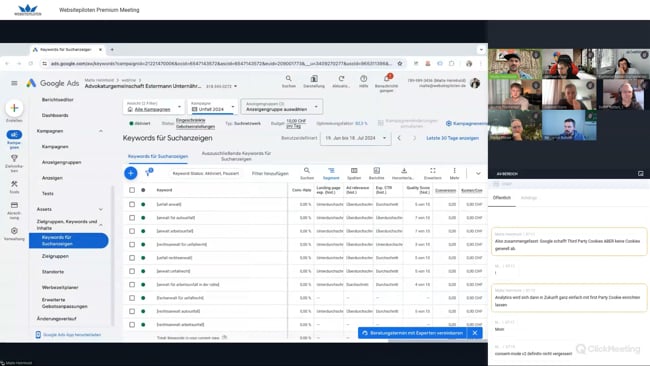Image resolution: width=650 pixels, height=366 pixels.
Task: Check the box for [unfall rechtsanwalt]
Action: tap(132, 258)
